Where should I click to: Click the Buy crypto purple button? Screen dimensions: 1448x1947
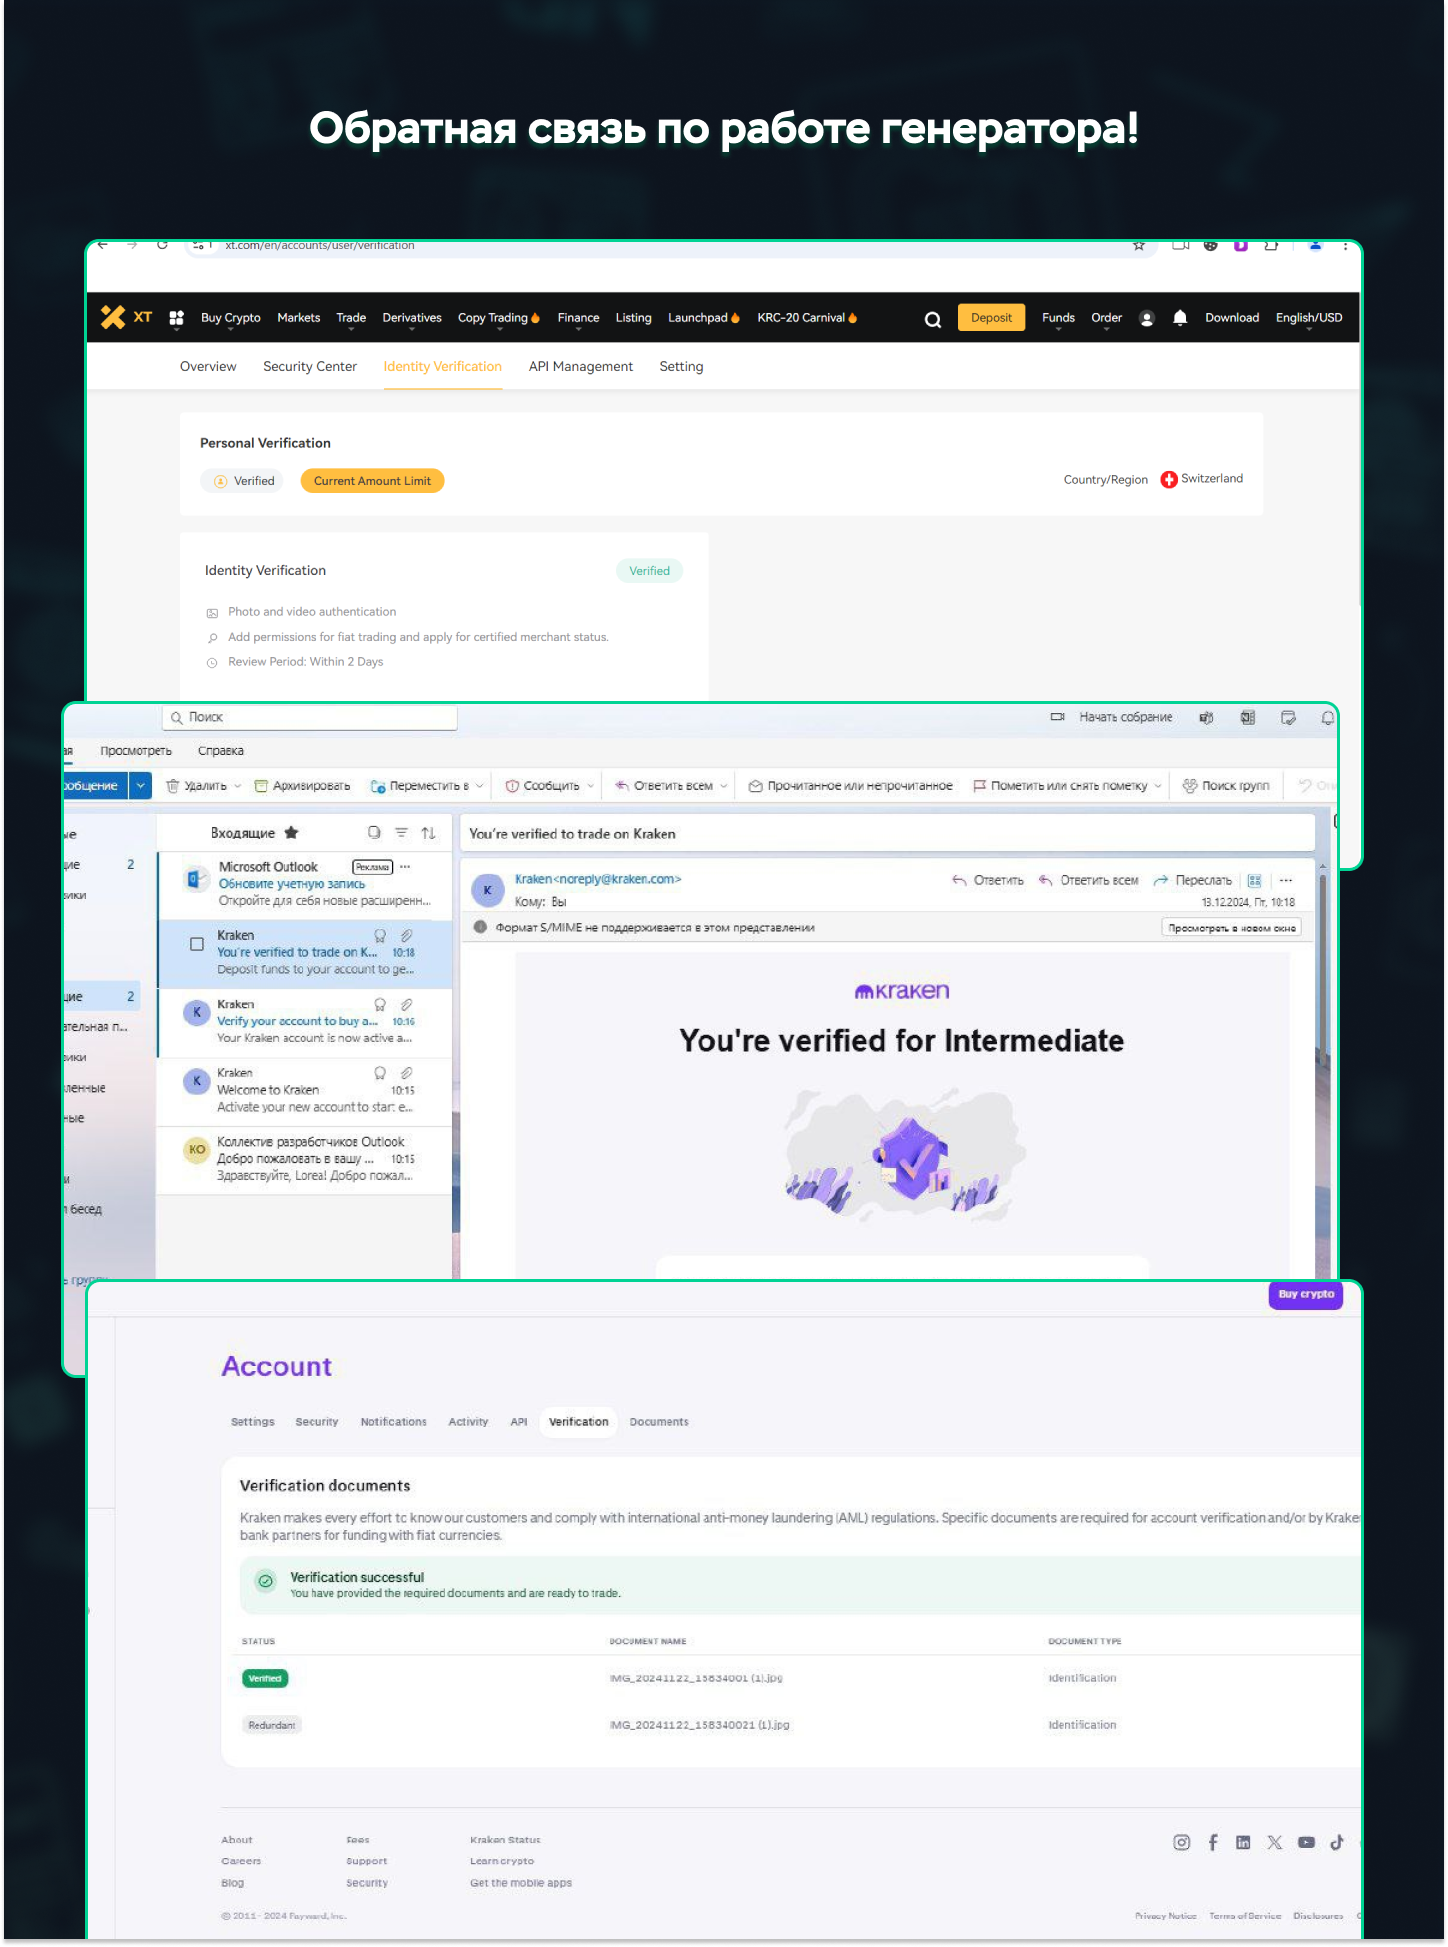[1305, 1294]
